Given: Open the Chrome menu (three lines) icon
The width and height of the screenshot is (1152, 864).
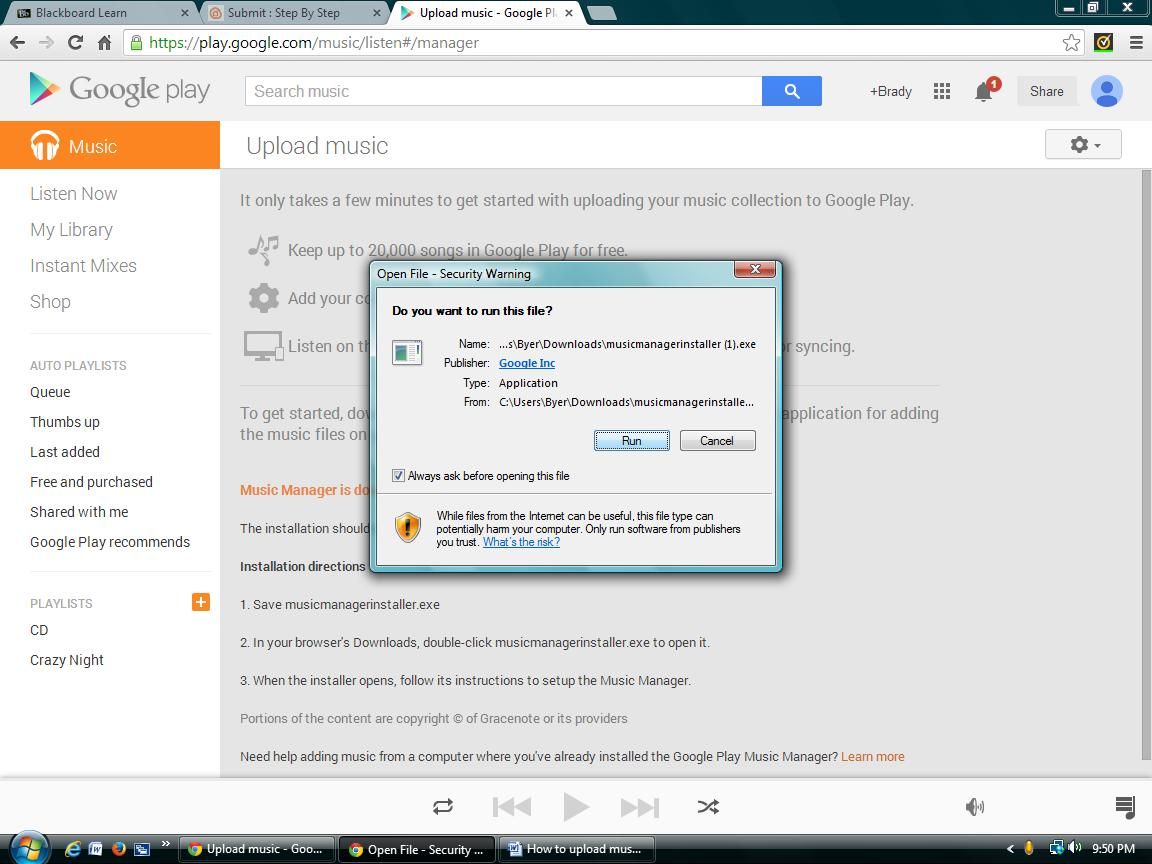Looking at the screenshot, I should (x=1136, y=43).
